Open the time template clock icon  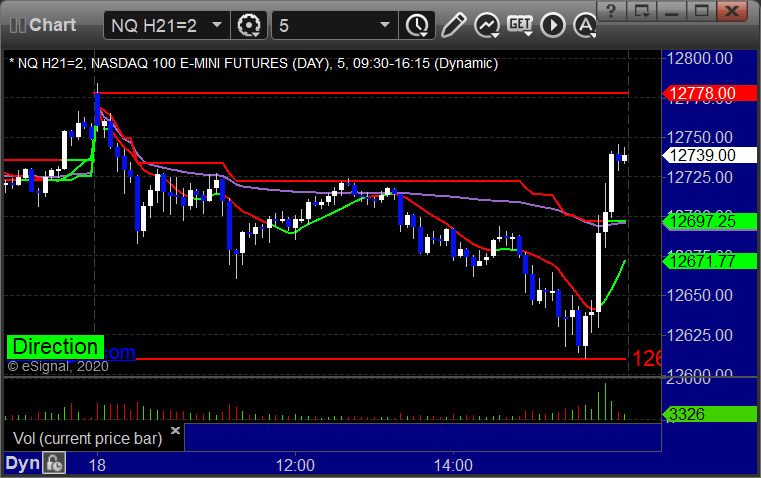point(417,25)
